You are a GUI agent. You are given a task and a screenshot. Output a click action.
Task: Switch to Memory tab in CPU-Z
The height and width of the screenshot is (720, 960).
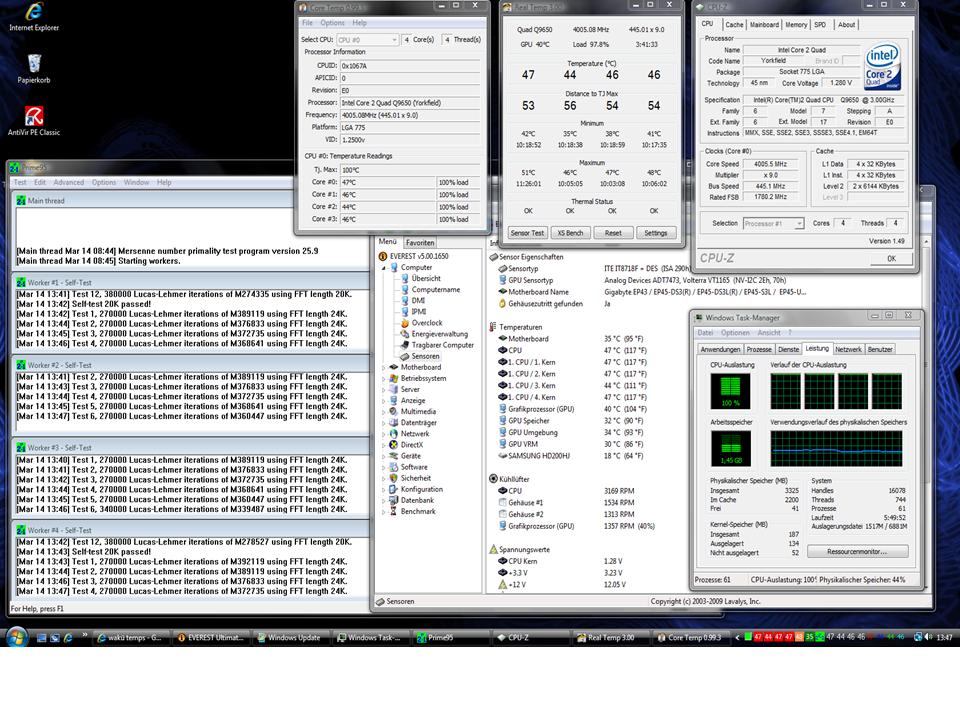click(796, 24)
